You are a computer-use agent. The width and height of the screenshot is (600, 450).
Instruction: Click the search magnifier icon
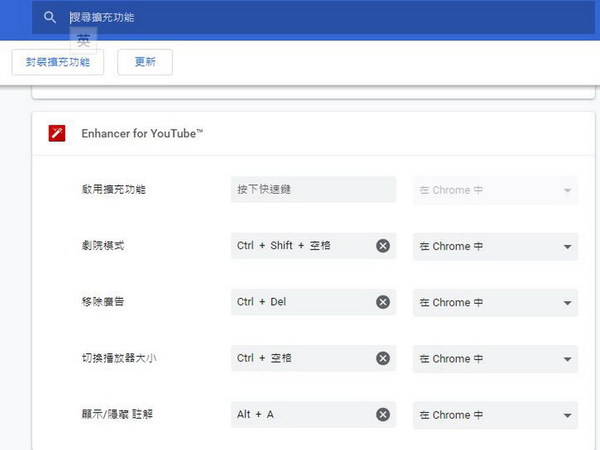(x=50, y=17)
